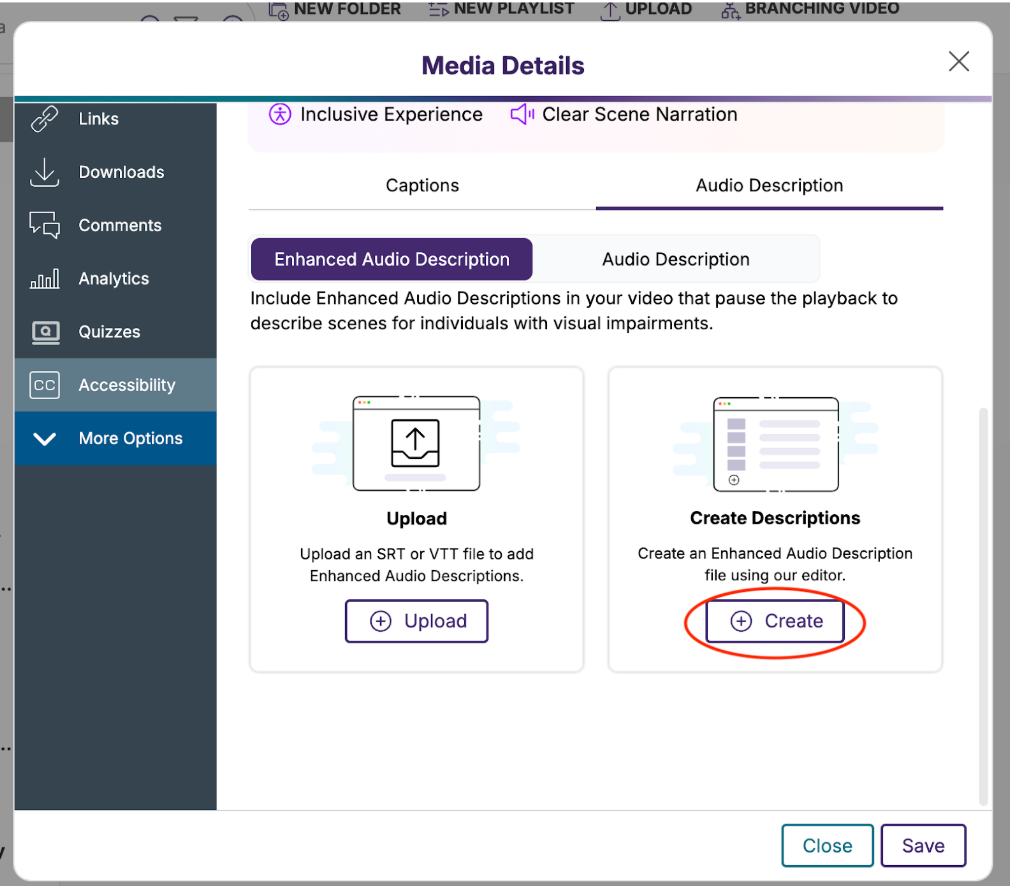1010x886 pixels.
Task: Open the Audio Description tab
Action: click(x=769, y=185)
